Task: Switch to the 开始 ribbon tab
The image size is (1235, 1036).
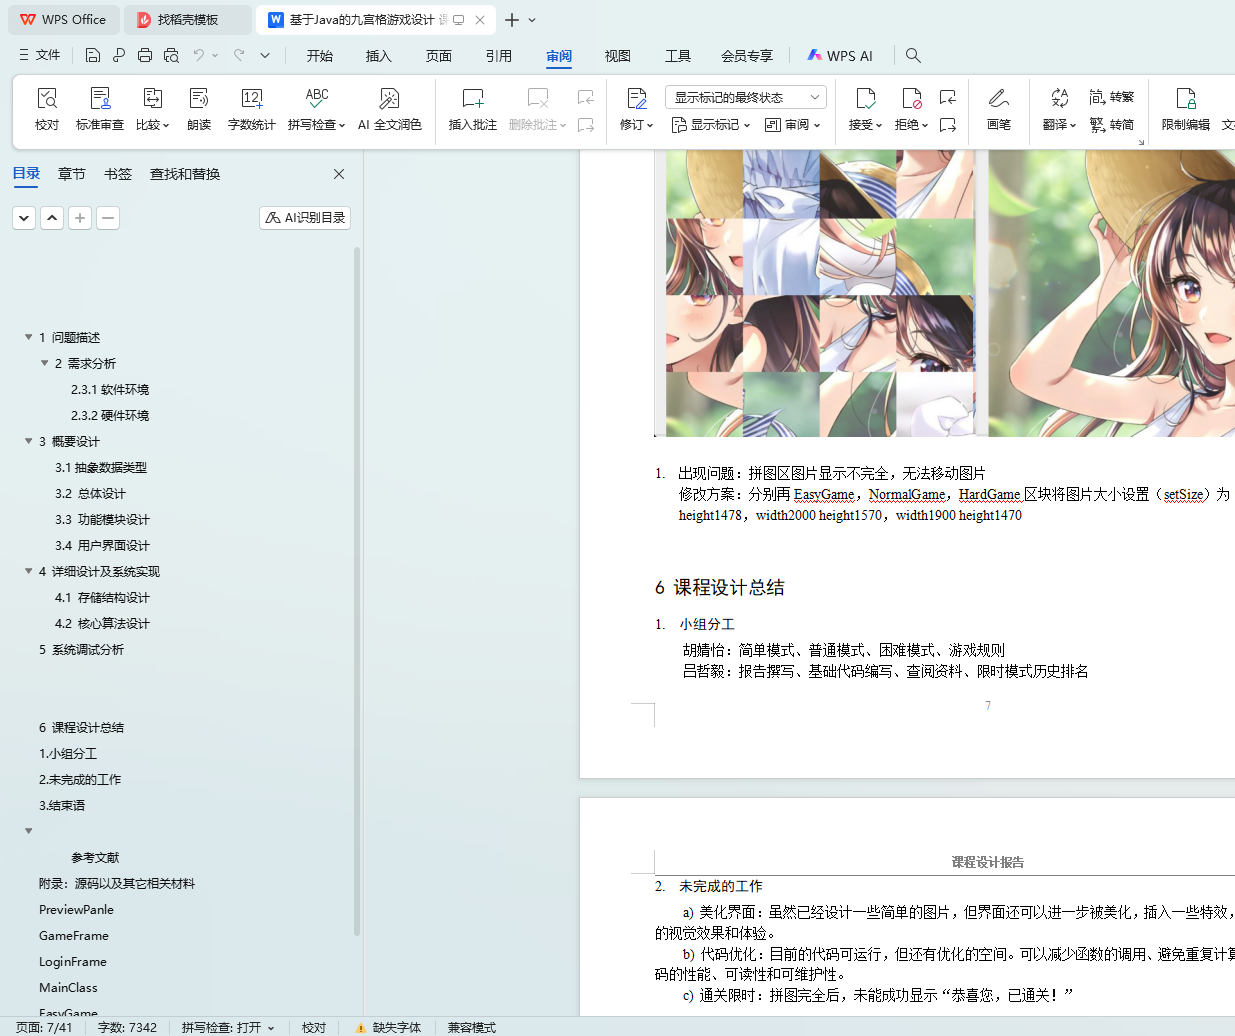Action: [320, 56]
